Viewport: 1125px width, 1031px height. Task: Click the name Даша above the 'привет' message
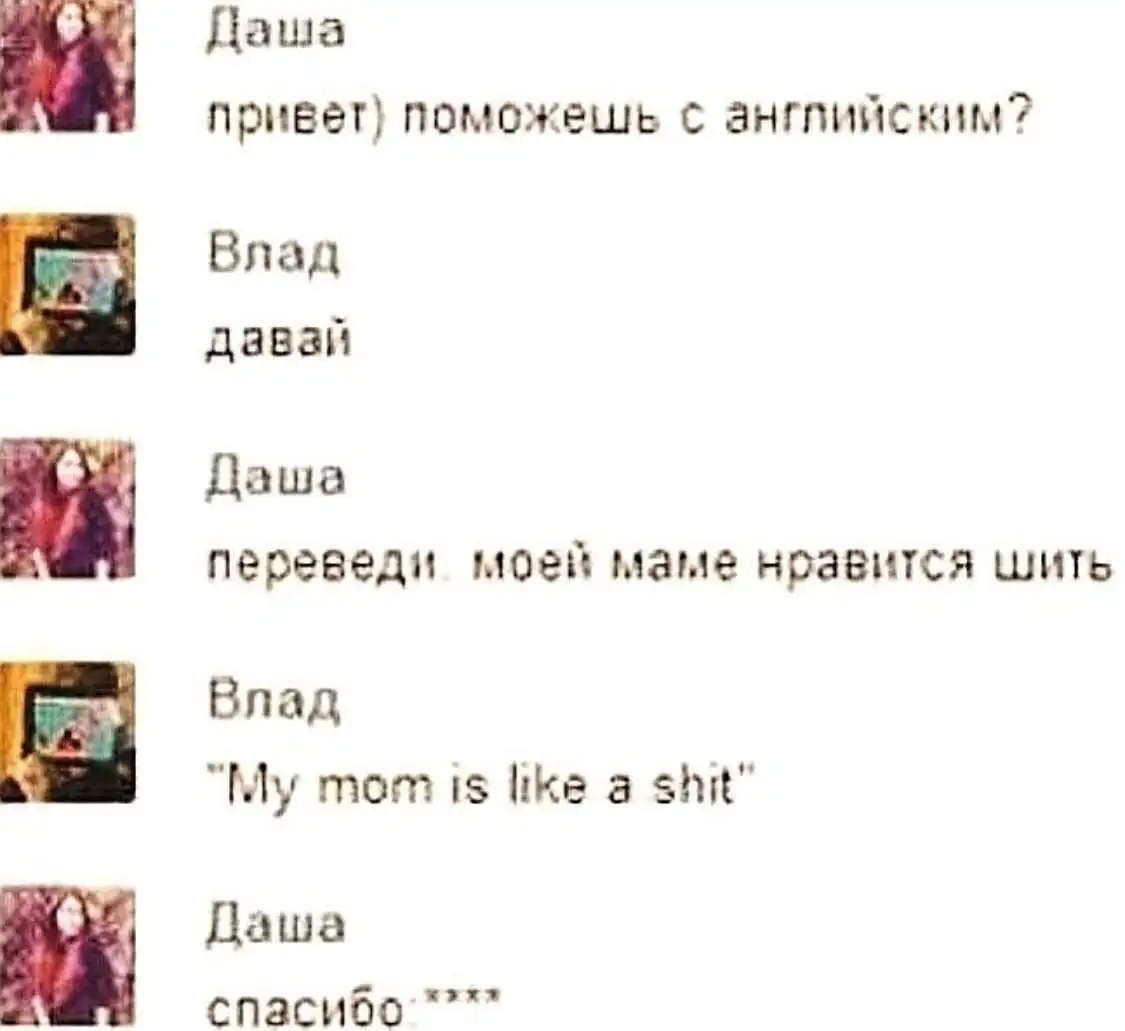click(x=276, y=34)
